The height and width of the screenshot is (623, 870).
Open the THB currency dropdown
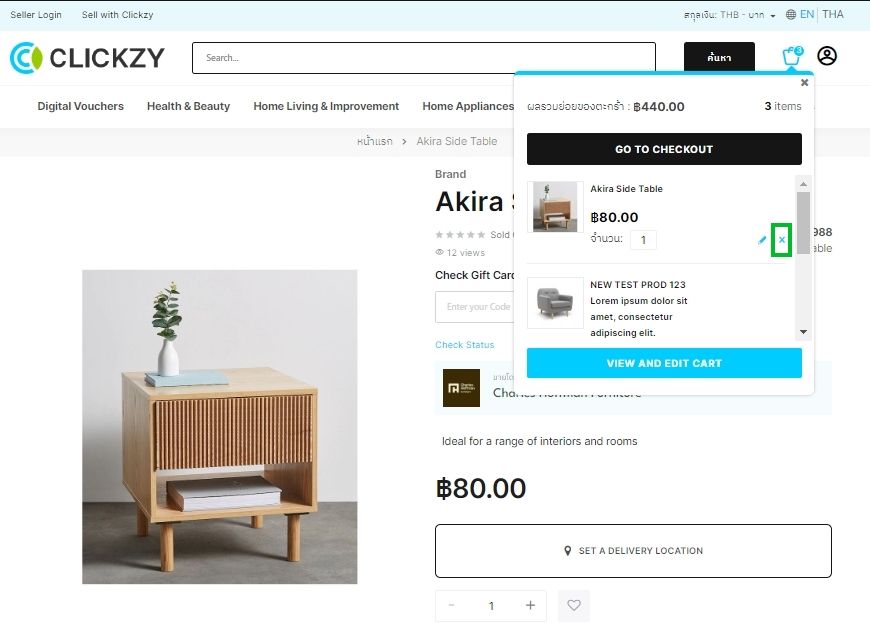[x=730, y=15]
